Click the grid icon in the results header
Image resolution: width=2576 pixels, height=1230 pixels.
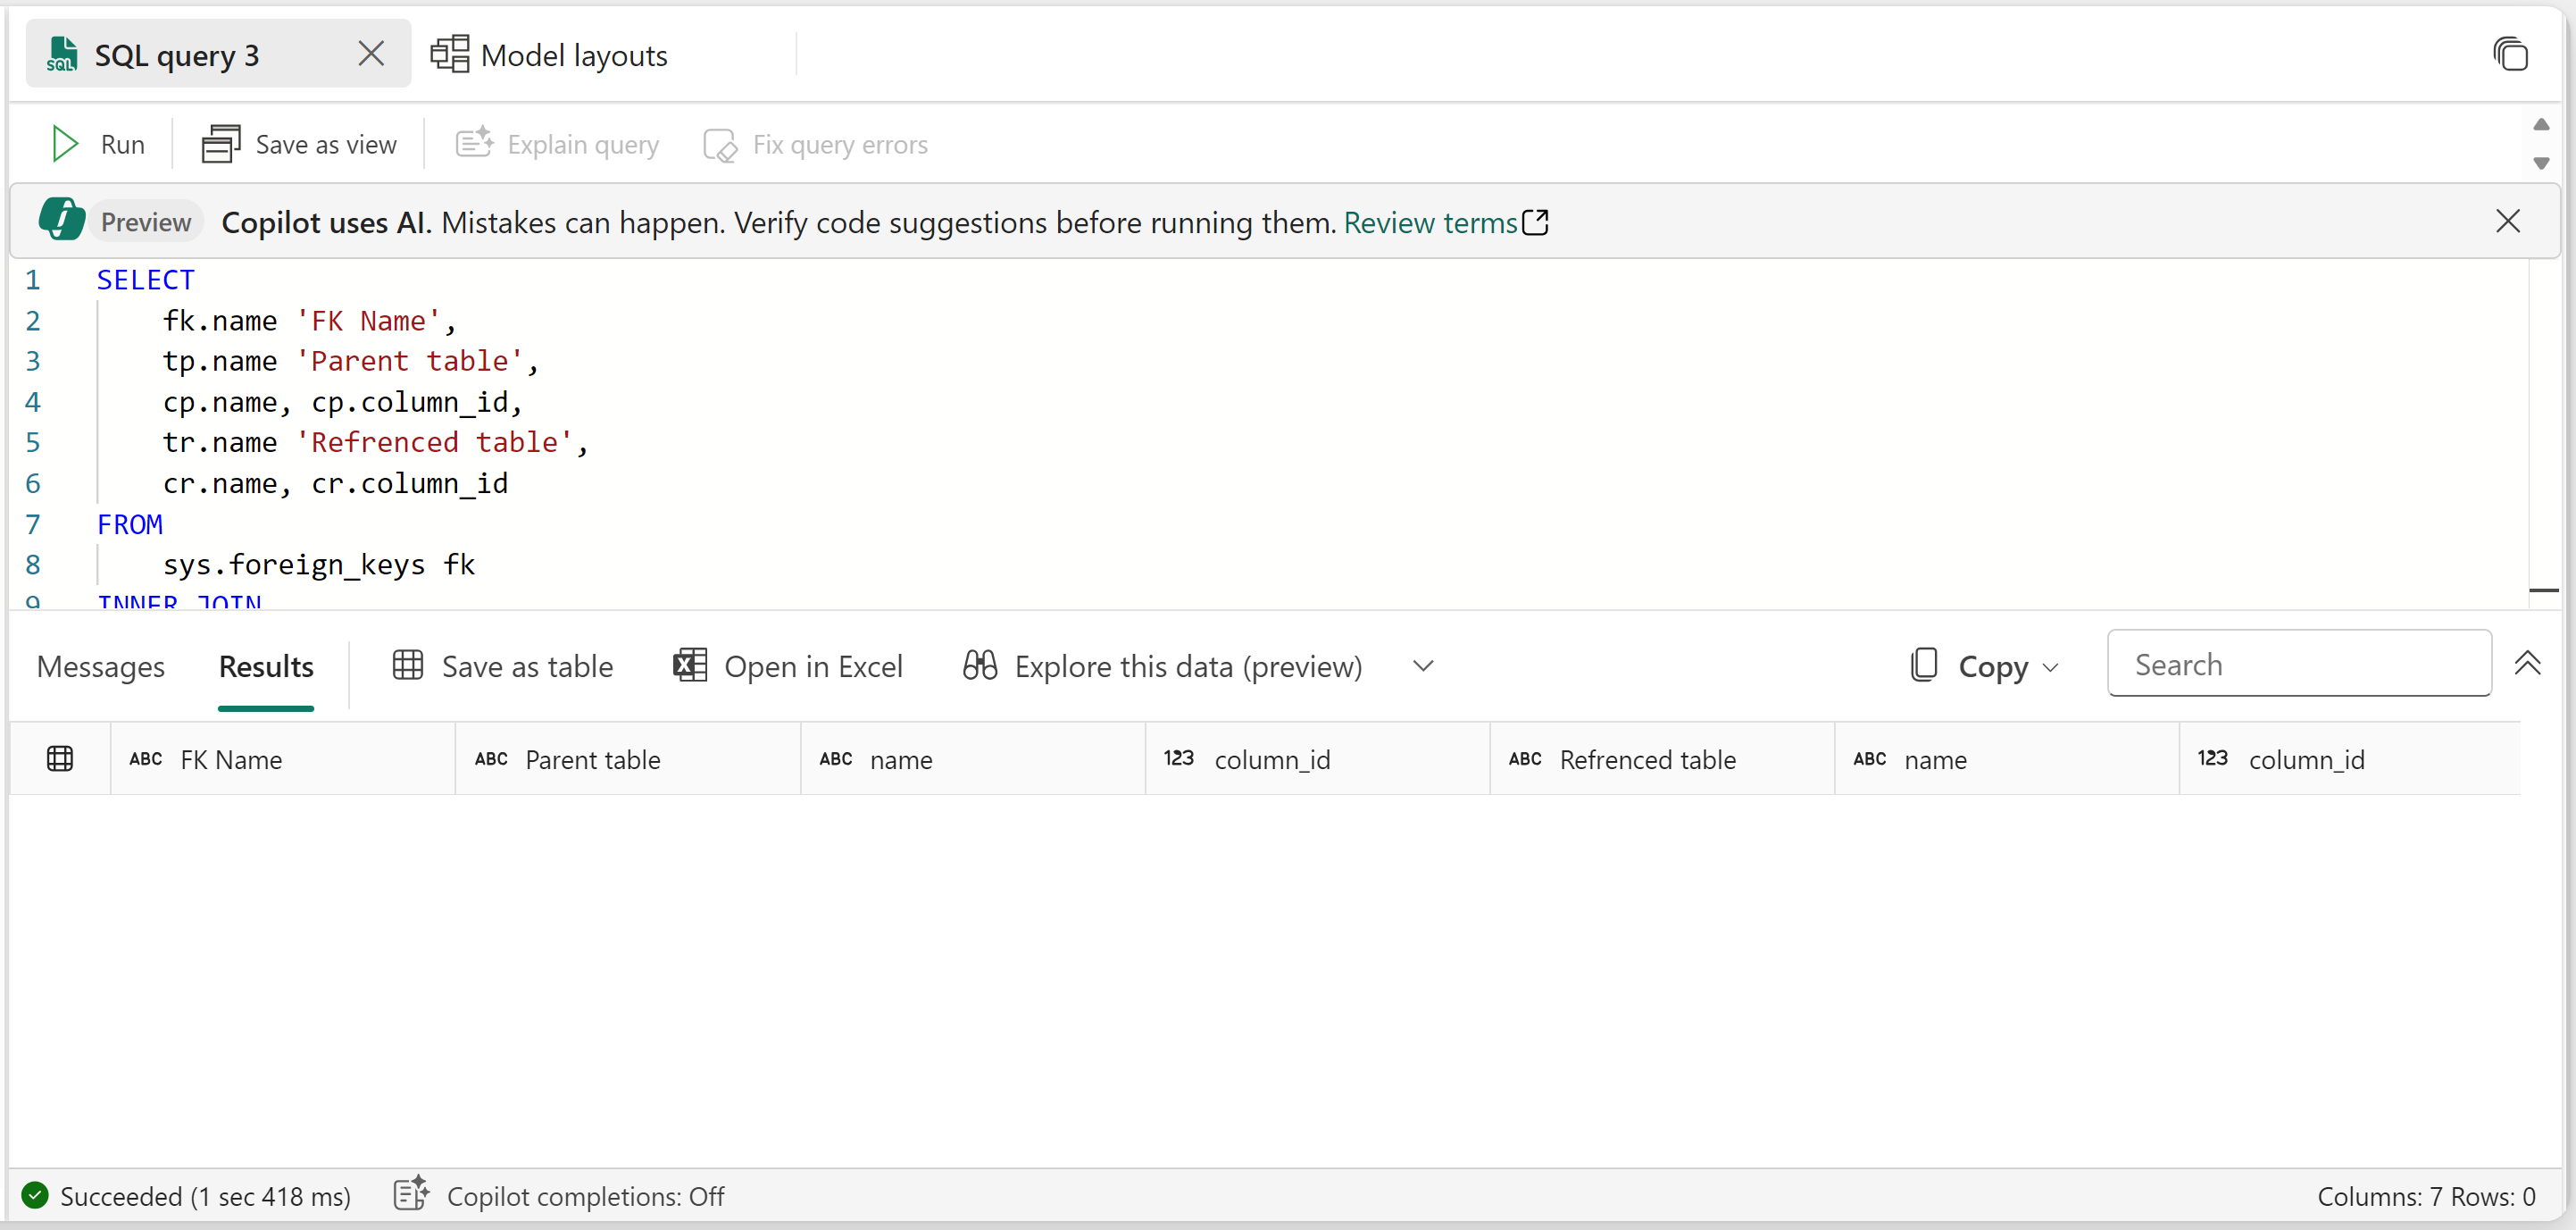tap(60, 758)
